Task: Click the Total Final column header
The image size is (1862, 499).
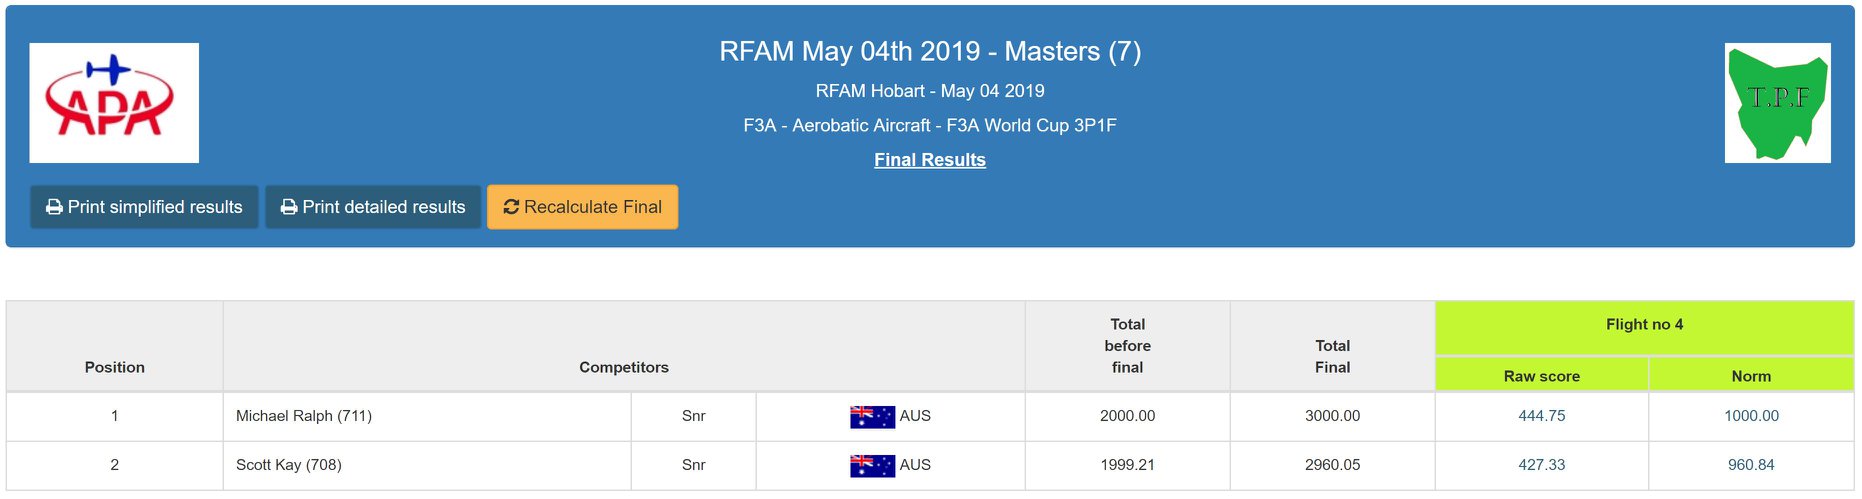Action: point(1332,356)
